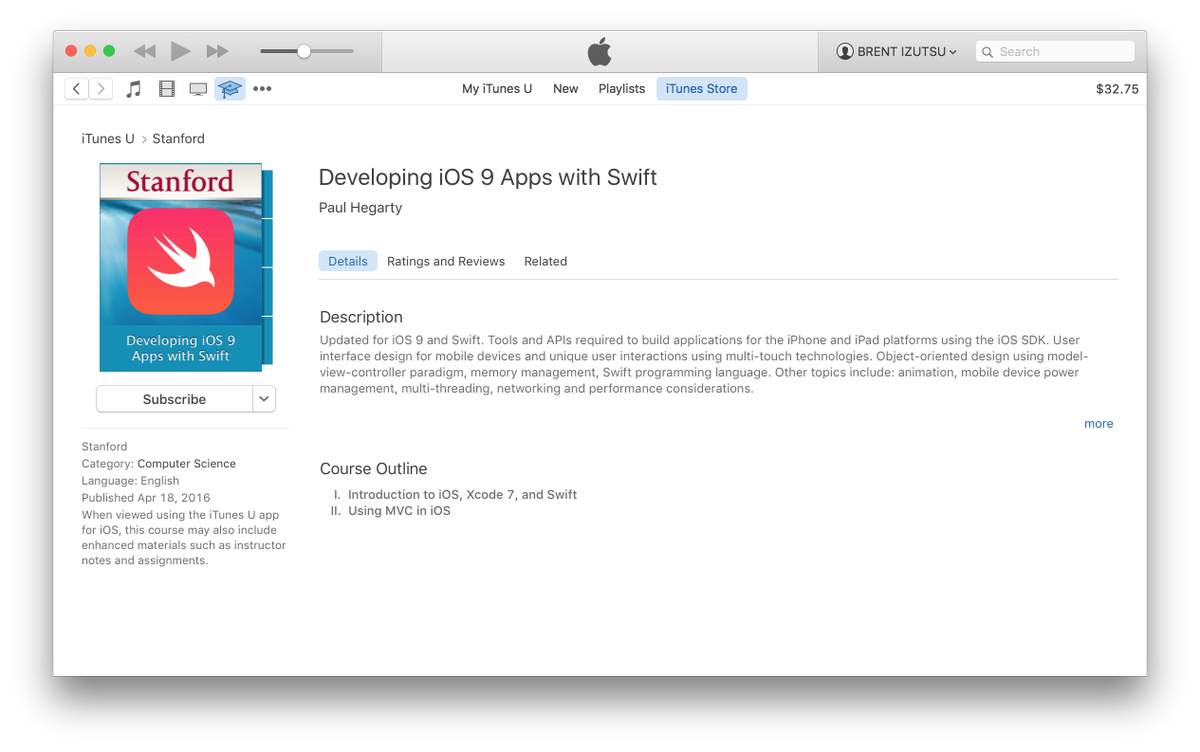Viewport: 1200px width, 752px height.
Task: Click the search magnifier icon
Action: [x=987, y=52]
